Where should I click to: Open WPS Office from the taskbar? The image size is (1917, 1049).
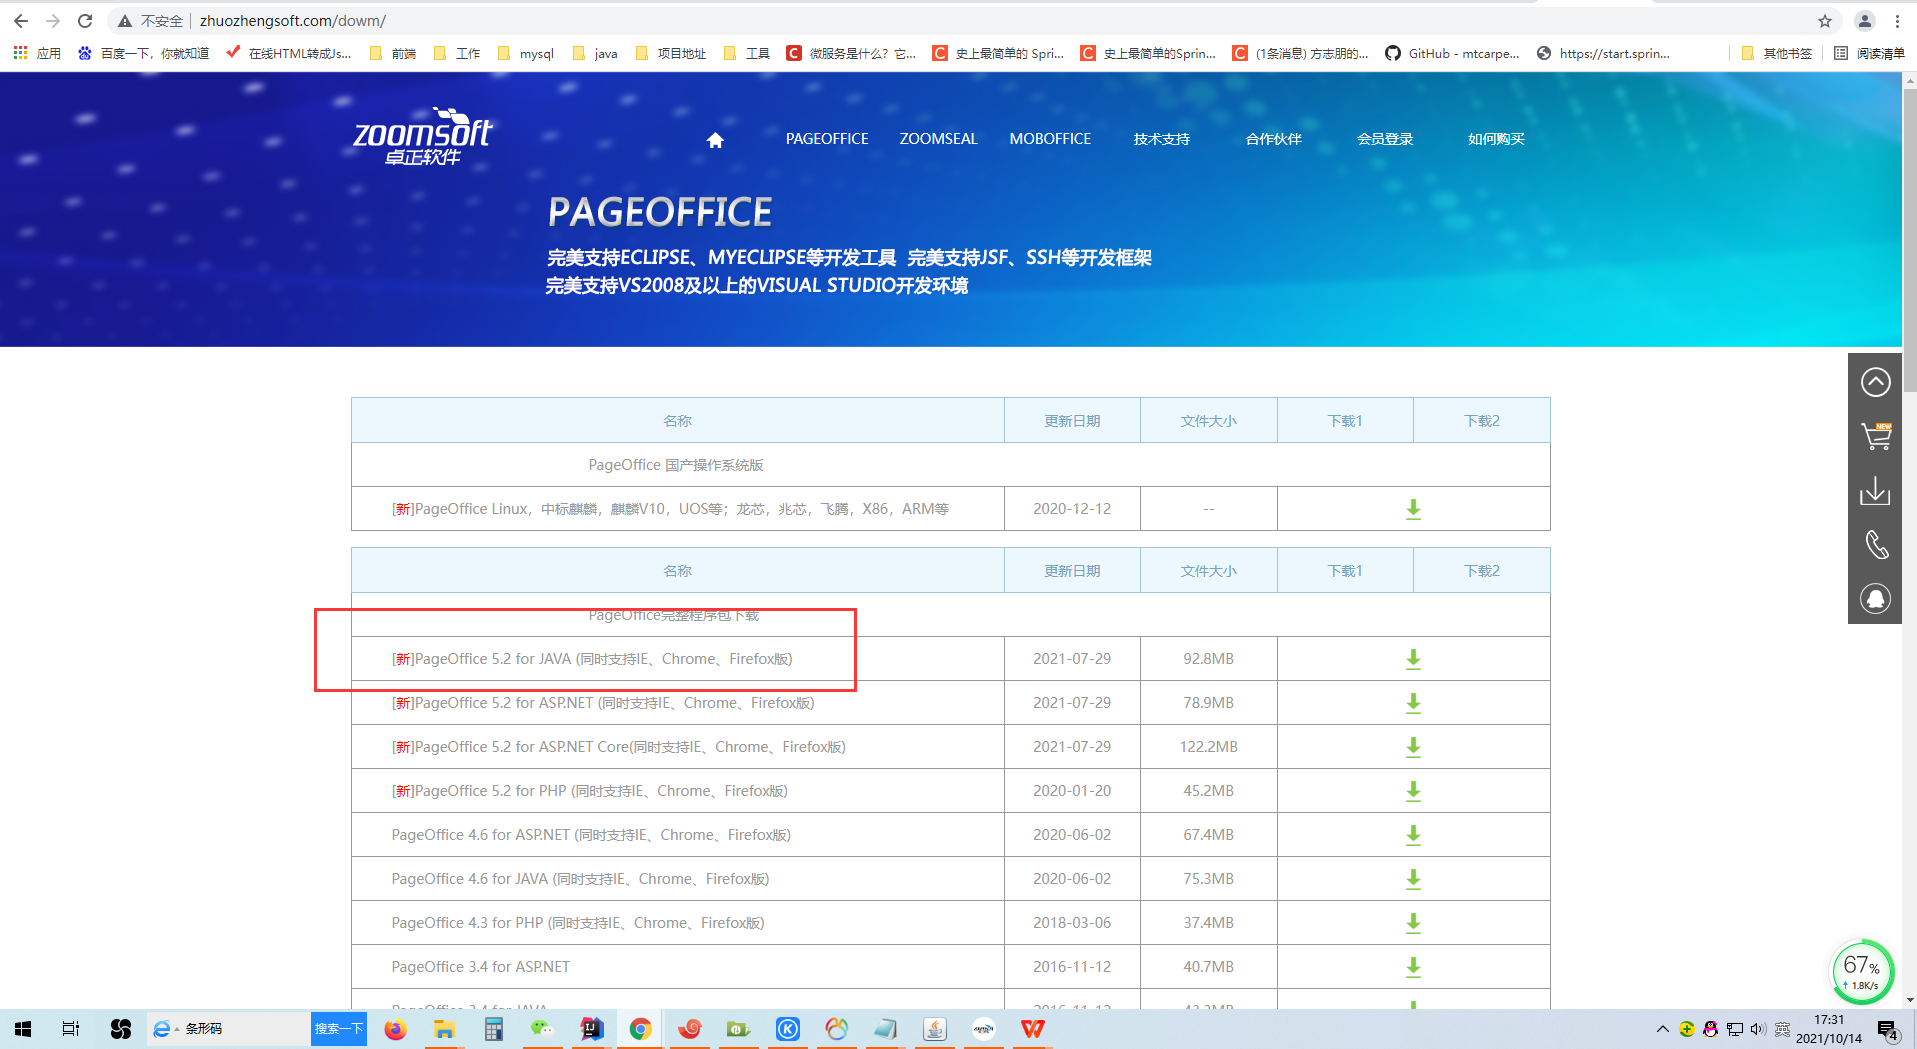(x=1032, y=1029)
